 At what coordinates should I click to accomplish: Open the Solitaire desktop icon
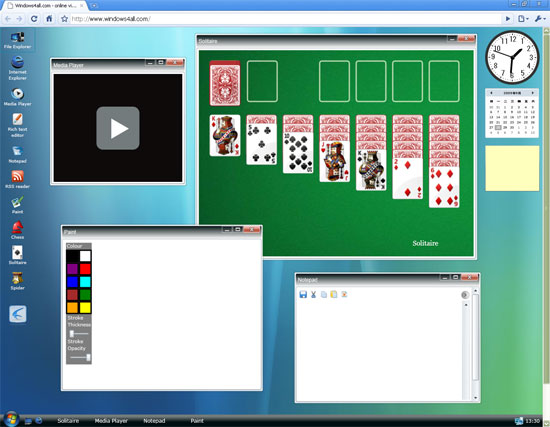tap(18, 255)
